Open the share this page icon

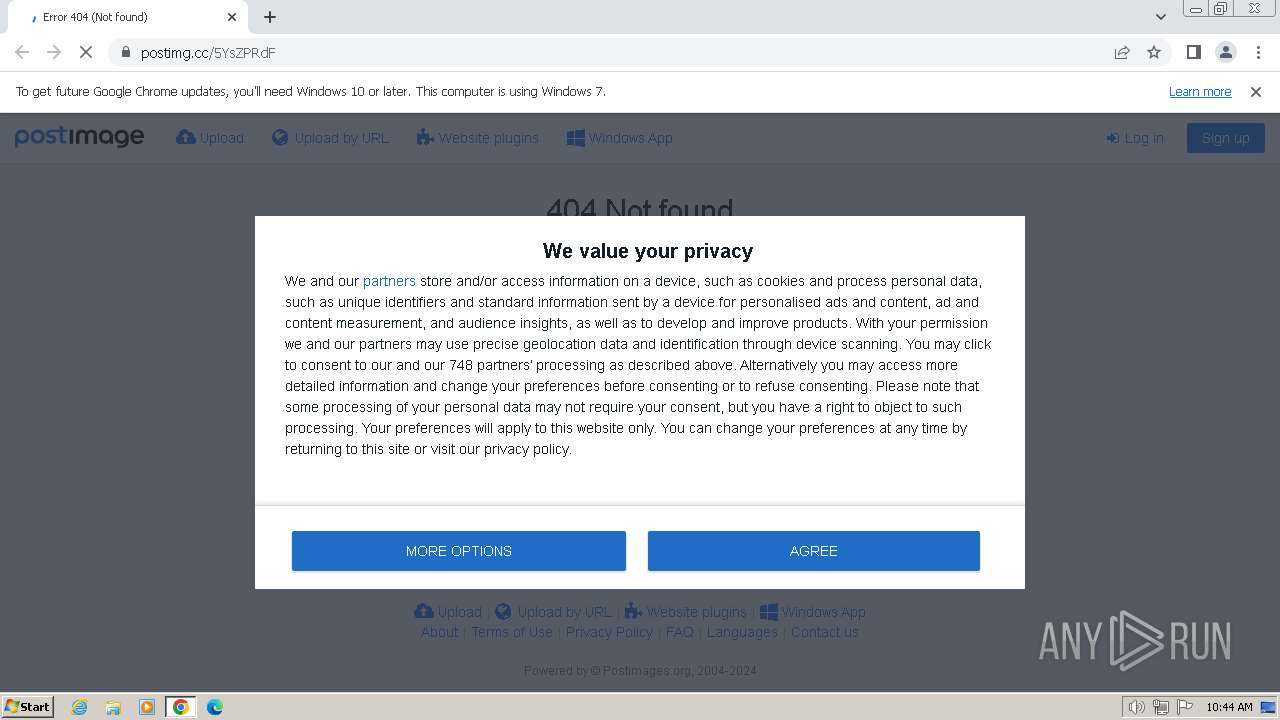(x=1122, y=52)
